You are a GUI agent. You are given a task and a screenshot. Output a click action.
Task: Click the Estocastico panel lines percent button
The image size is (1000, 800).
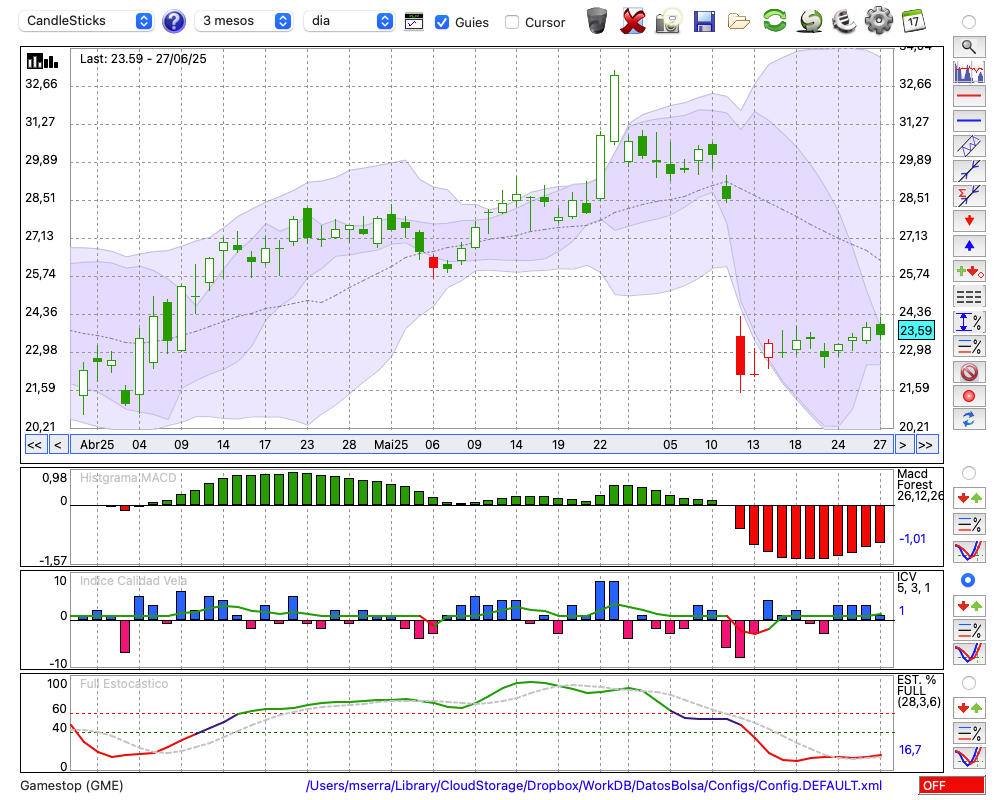pyautogui.click(x=969, y=733)
